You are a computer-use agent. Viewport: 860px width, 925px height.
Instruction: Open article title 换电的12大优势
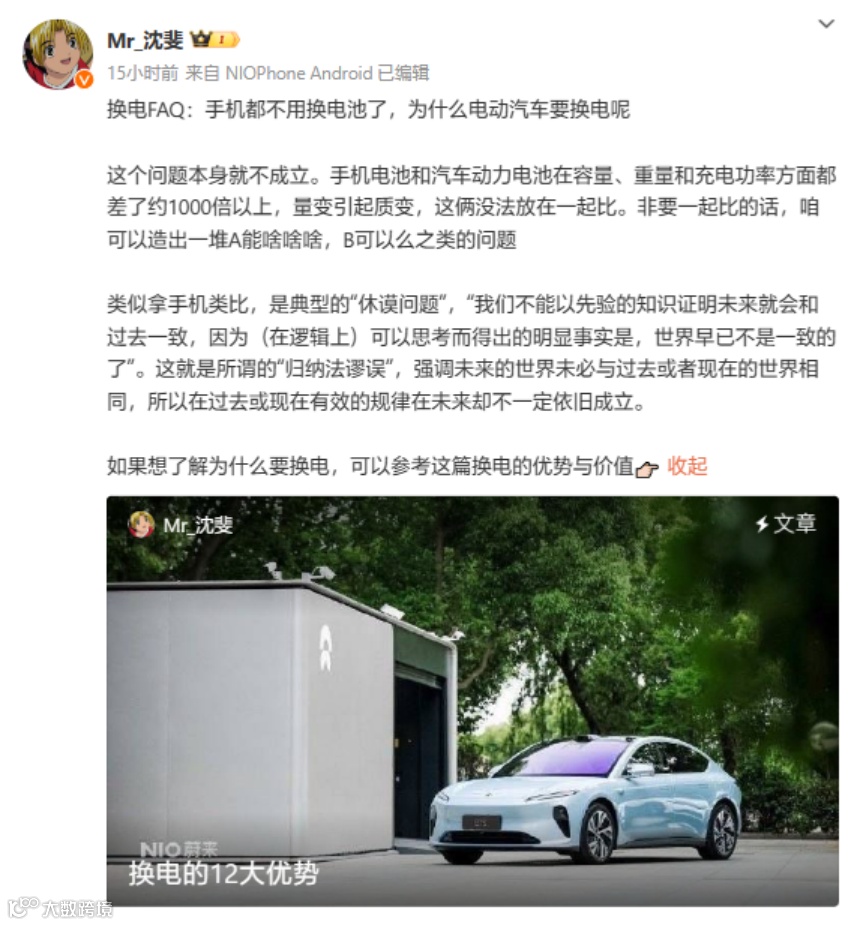tap(224, 874)
